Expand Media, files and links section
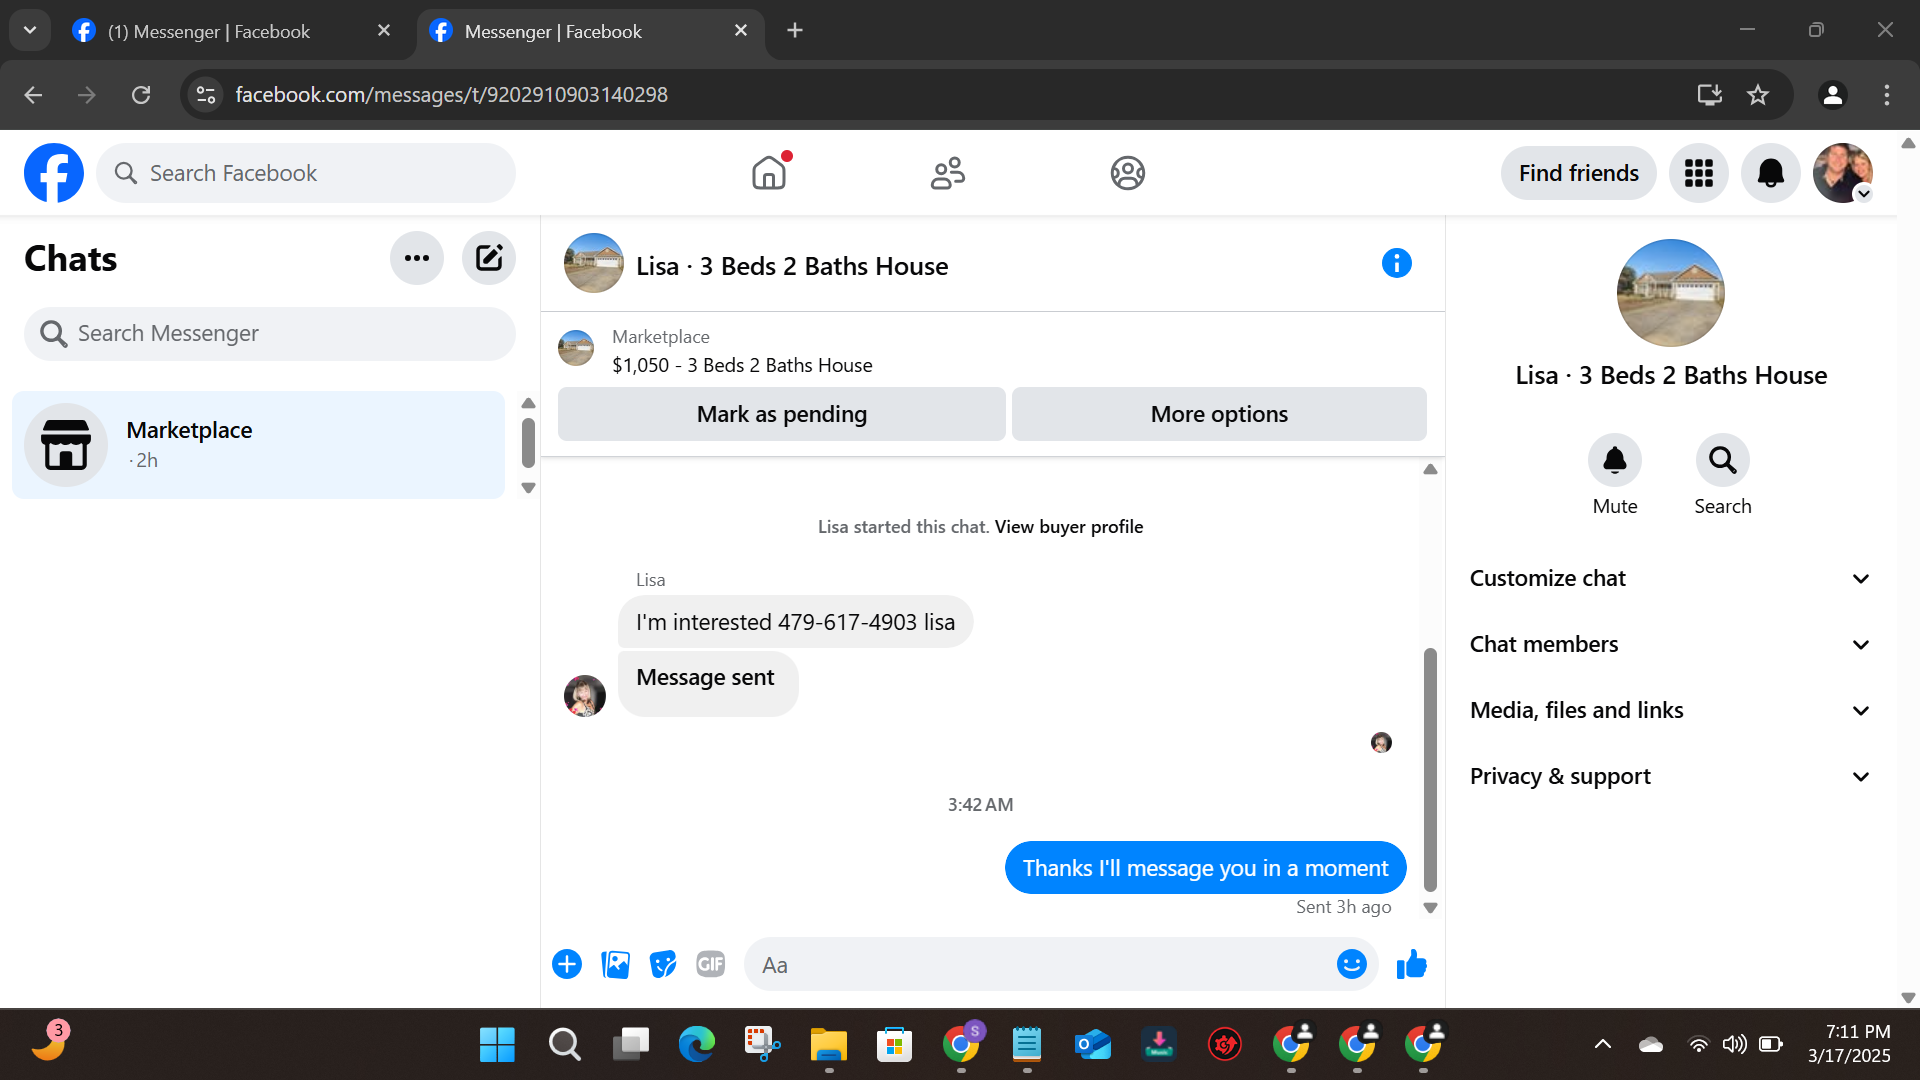This screenshot has height=1080, width=1920. [1669, 710]
